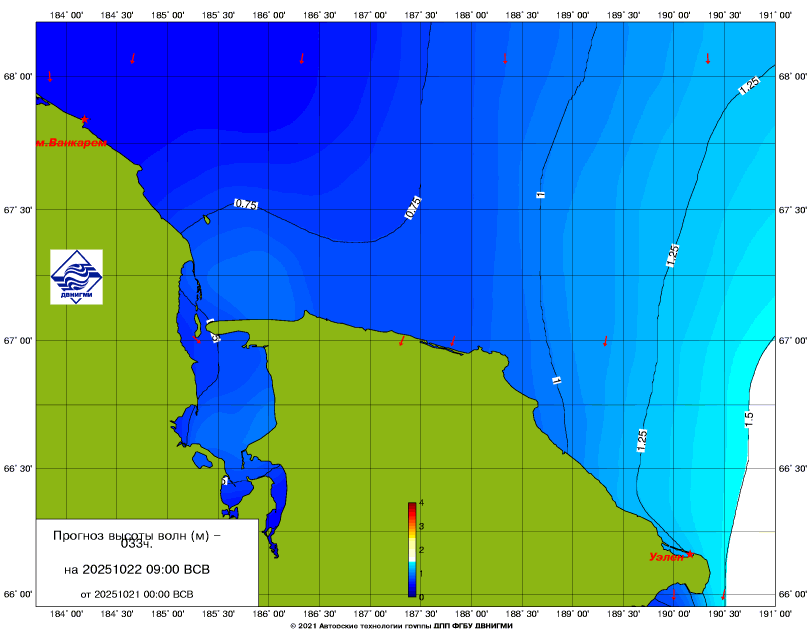
Task: Click forecast time 'на 20251022 09:00 ВСВ'
Action: (x=138, y=571)
